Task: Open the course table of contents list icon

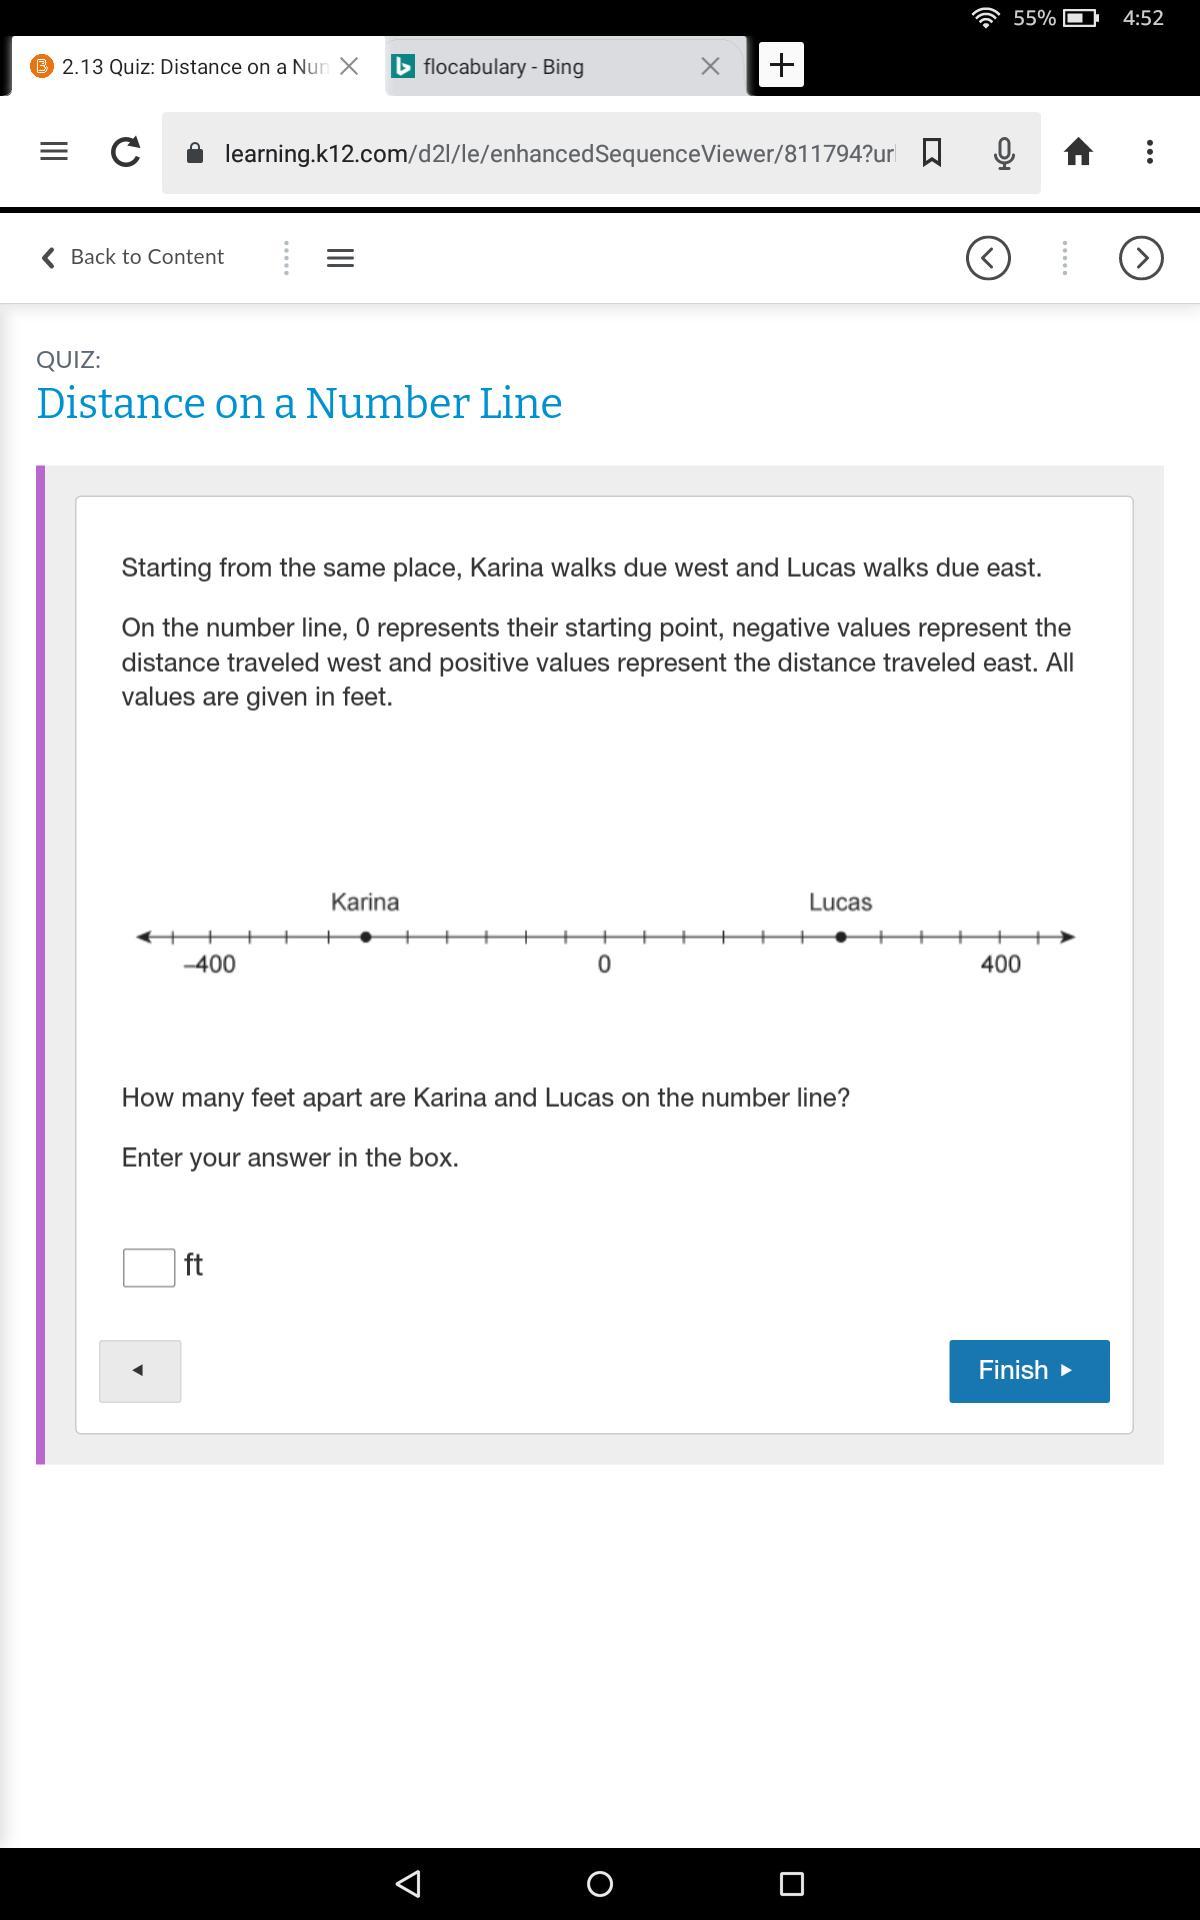Action: point(340,258)
